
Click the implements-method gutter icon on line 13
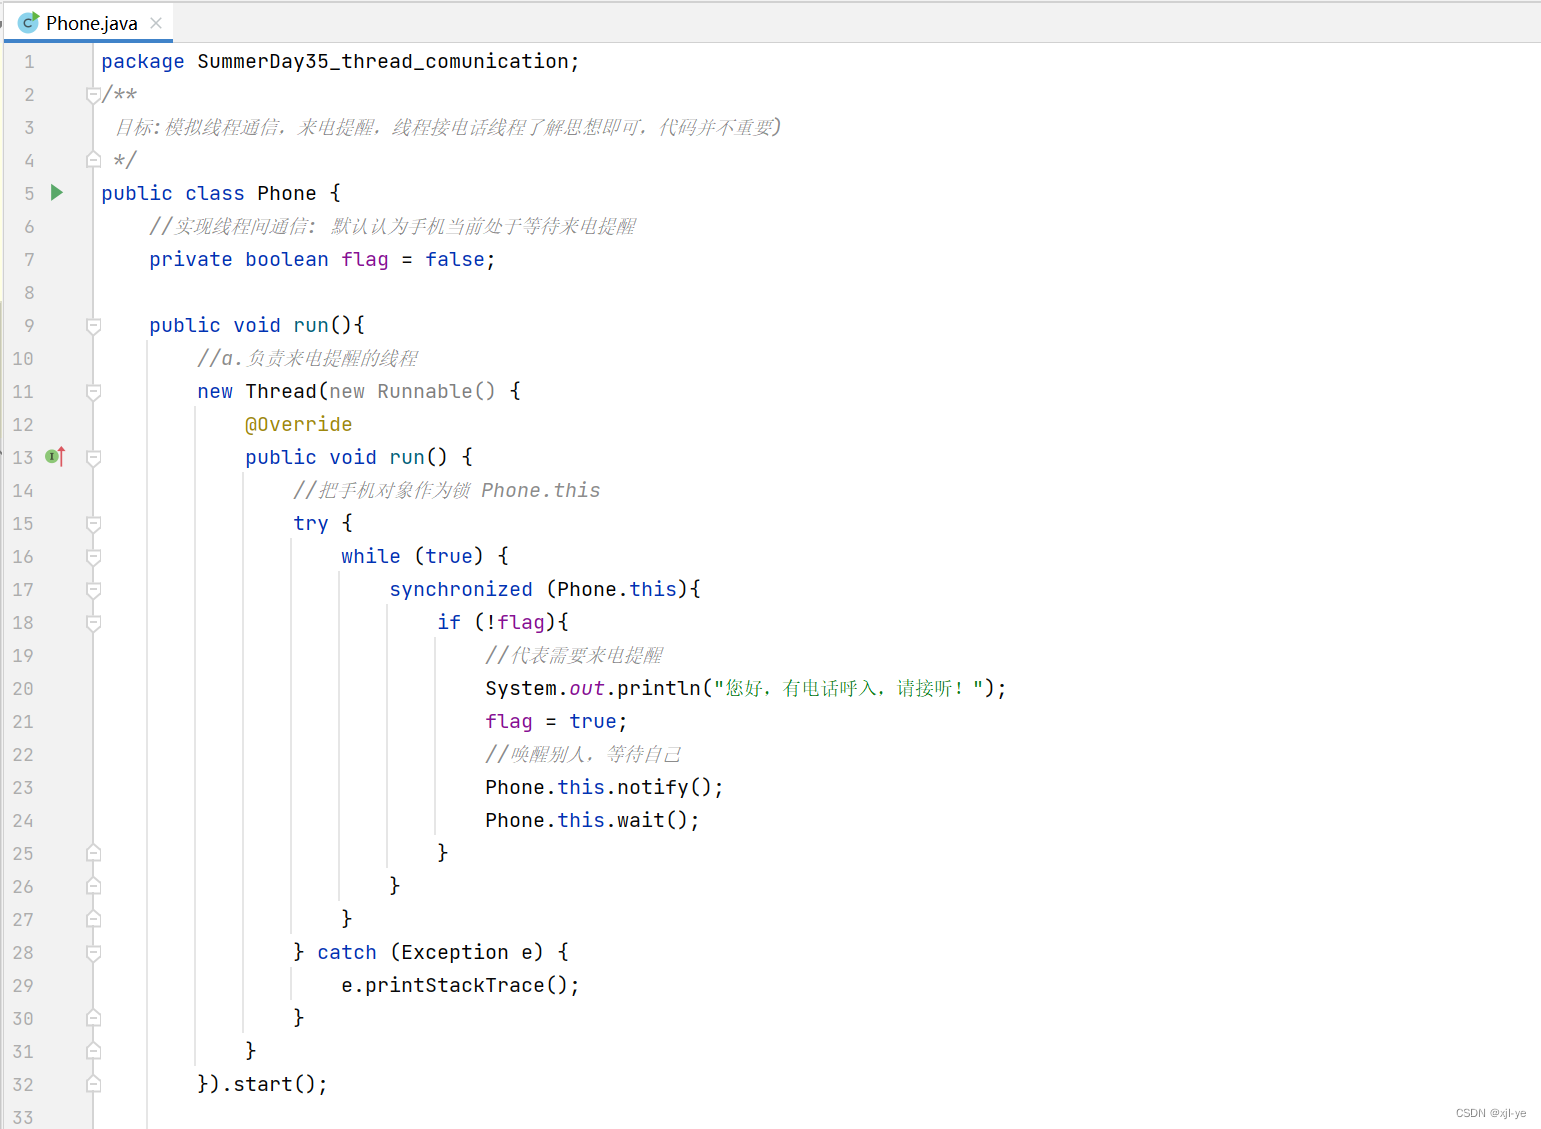coord(56,457)
